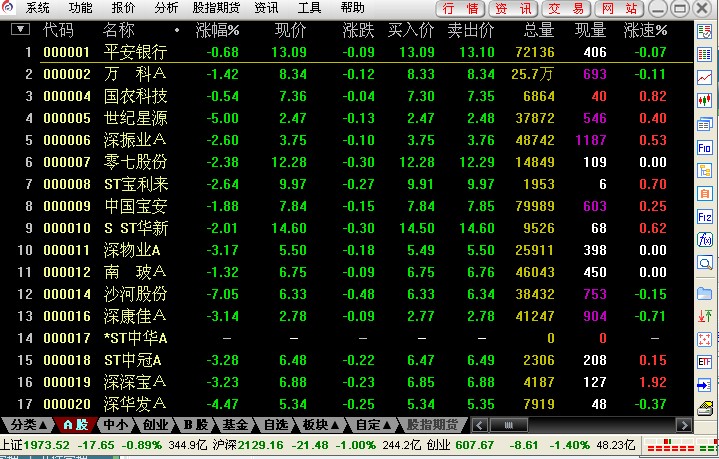Click the horizontal scrollbar thumb

[x=509, y=425]
